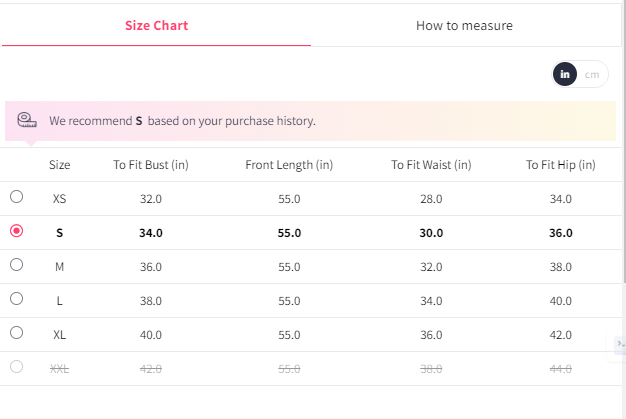
Task: Click the crossed-out XXL radio button
Action: tap(16, 366)
